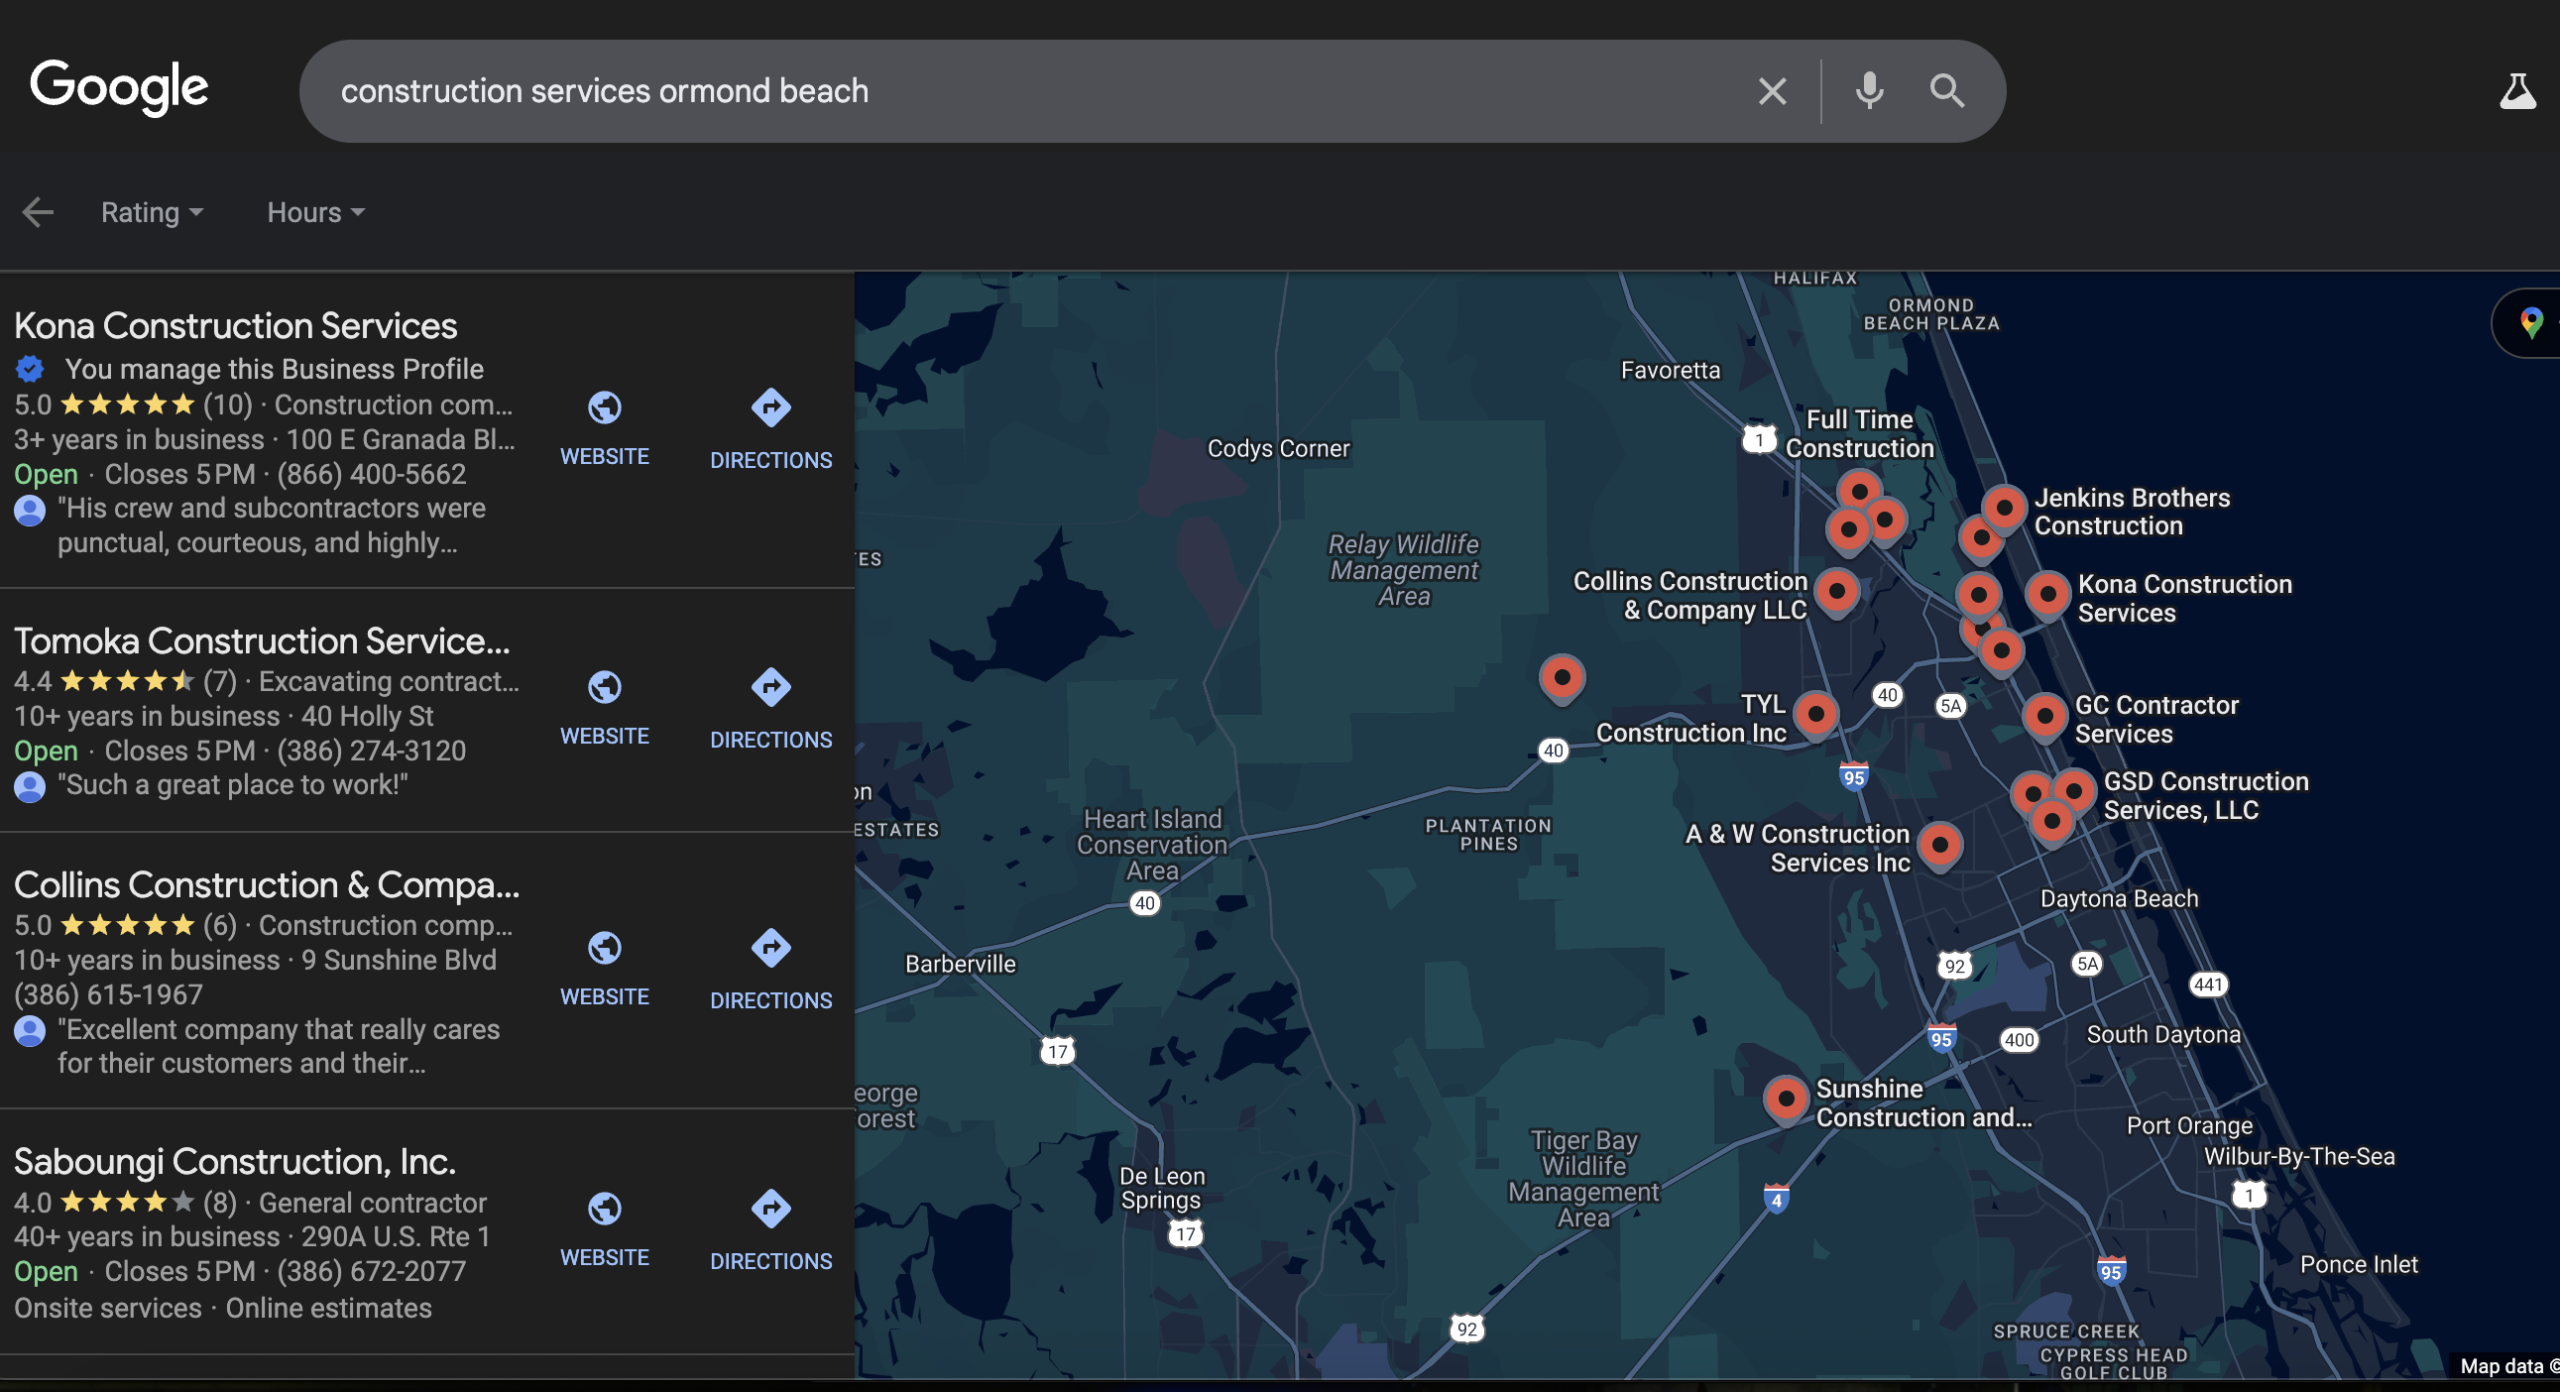Select the Kona Construction Services map pin

point(2047,596)
